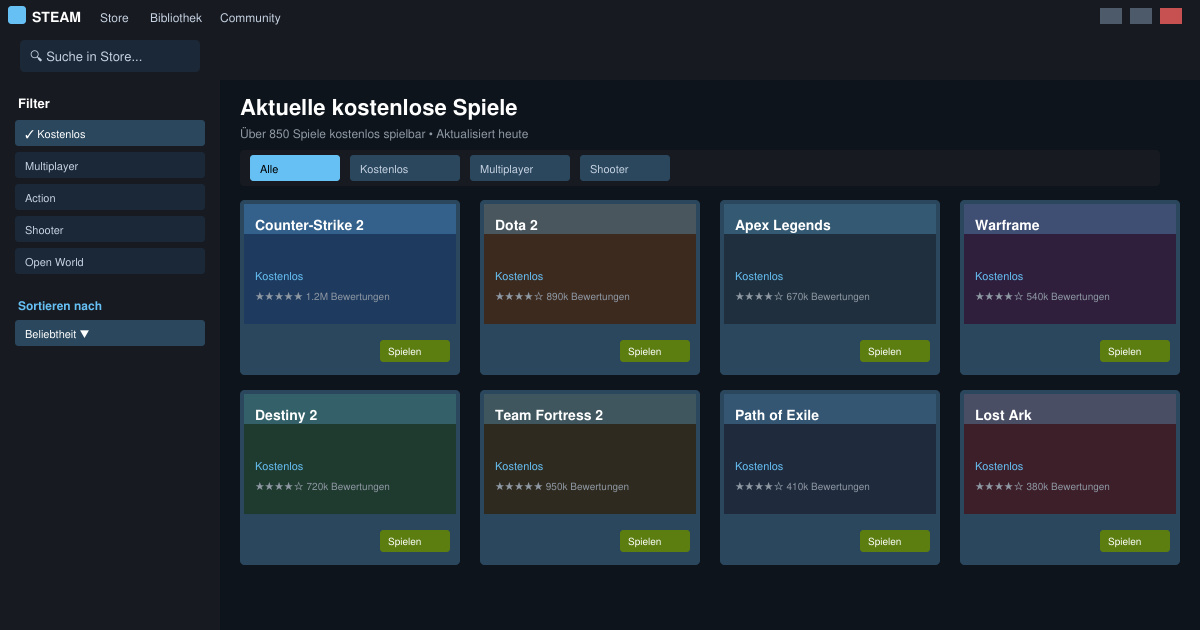Open the Dota 2 card title
1200x630 pixels.
click(516, 225)
